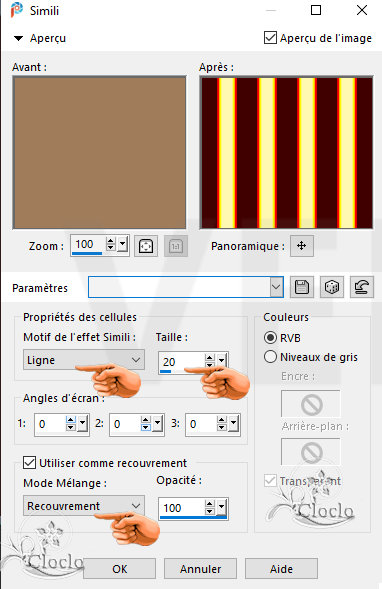Click the PaintShop Pro icon in title bar
This screenshot has width=382, height=589.
coord(17,10)
